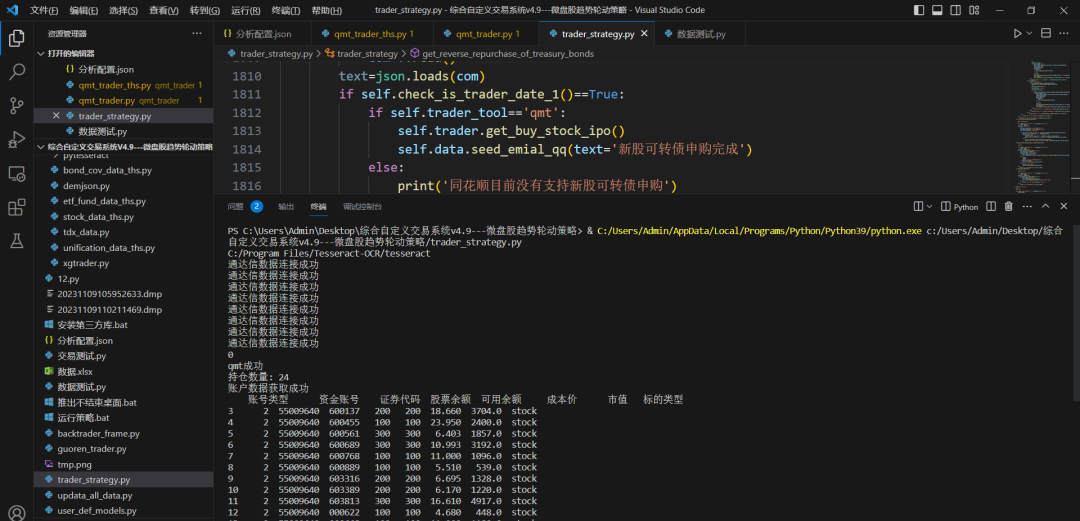Close the terminal panel with X

[1065, 206]
